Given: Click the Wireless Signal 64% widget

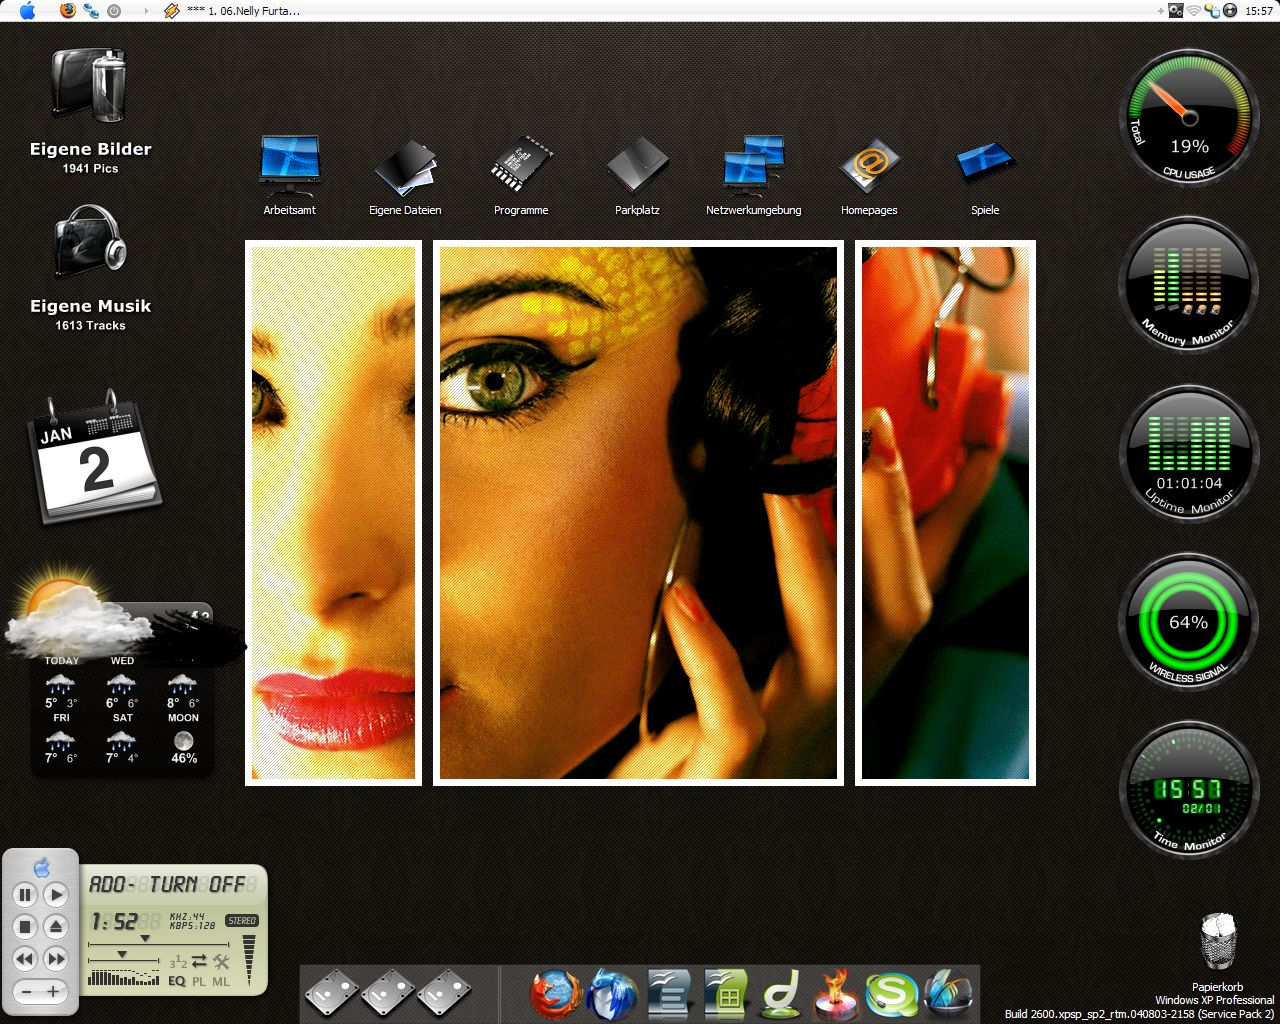Looking at the screenshot, I should click(1189, 622).
